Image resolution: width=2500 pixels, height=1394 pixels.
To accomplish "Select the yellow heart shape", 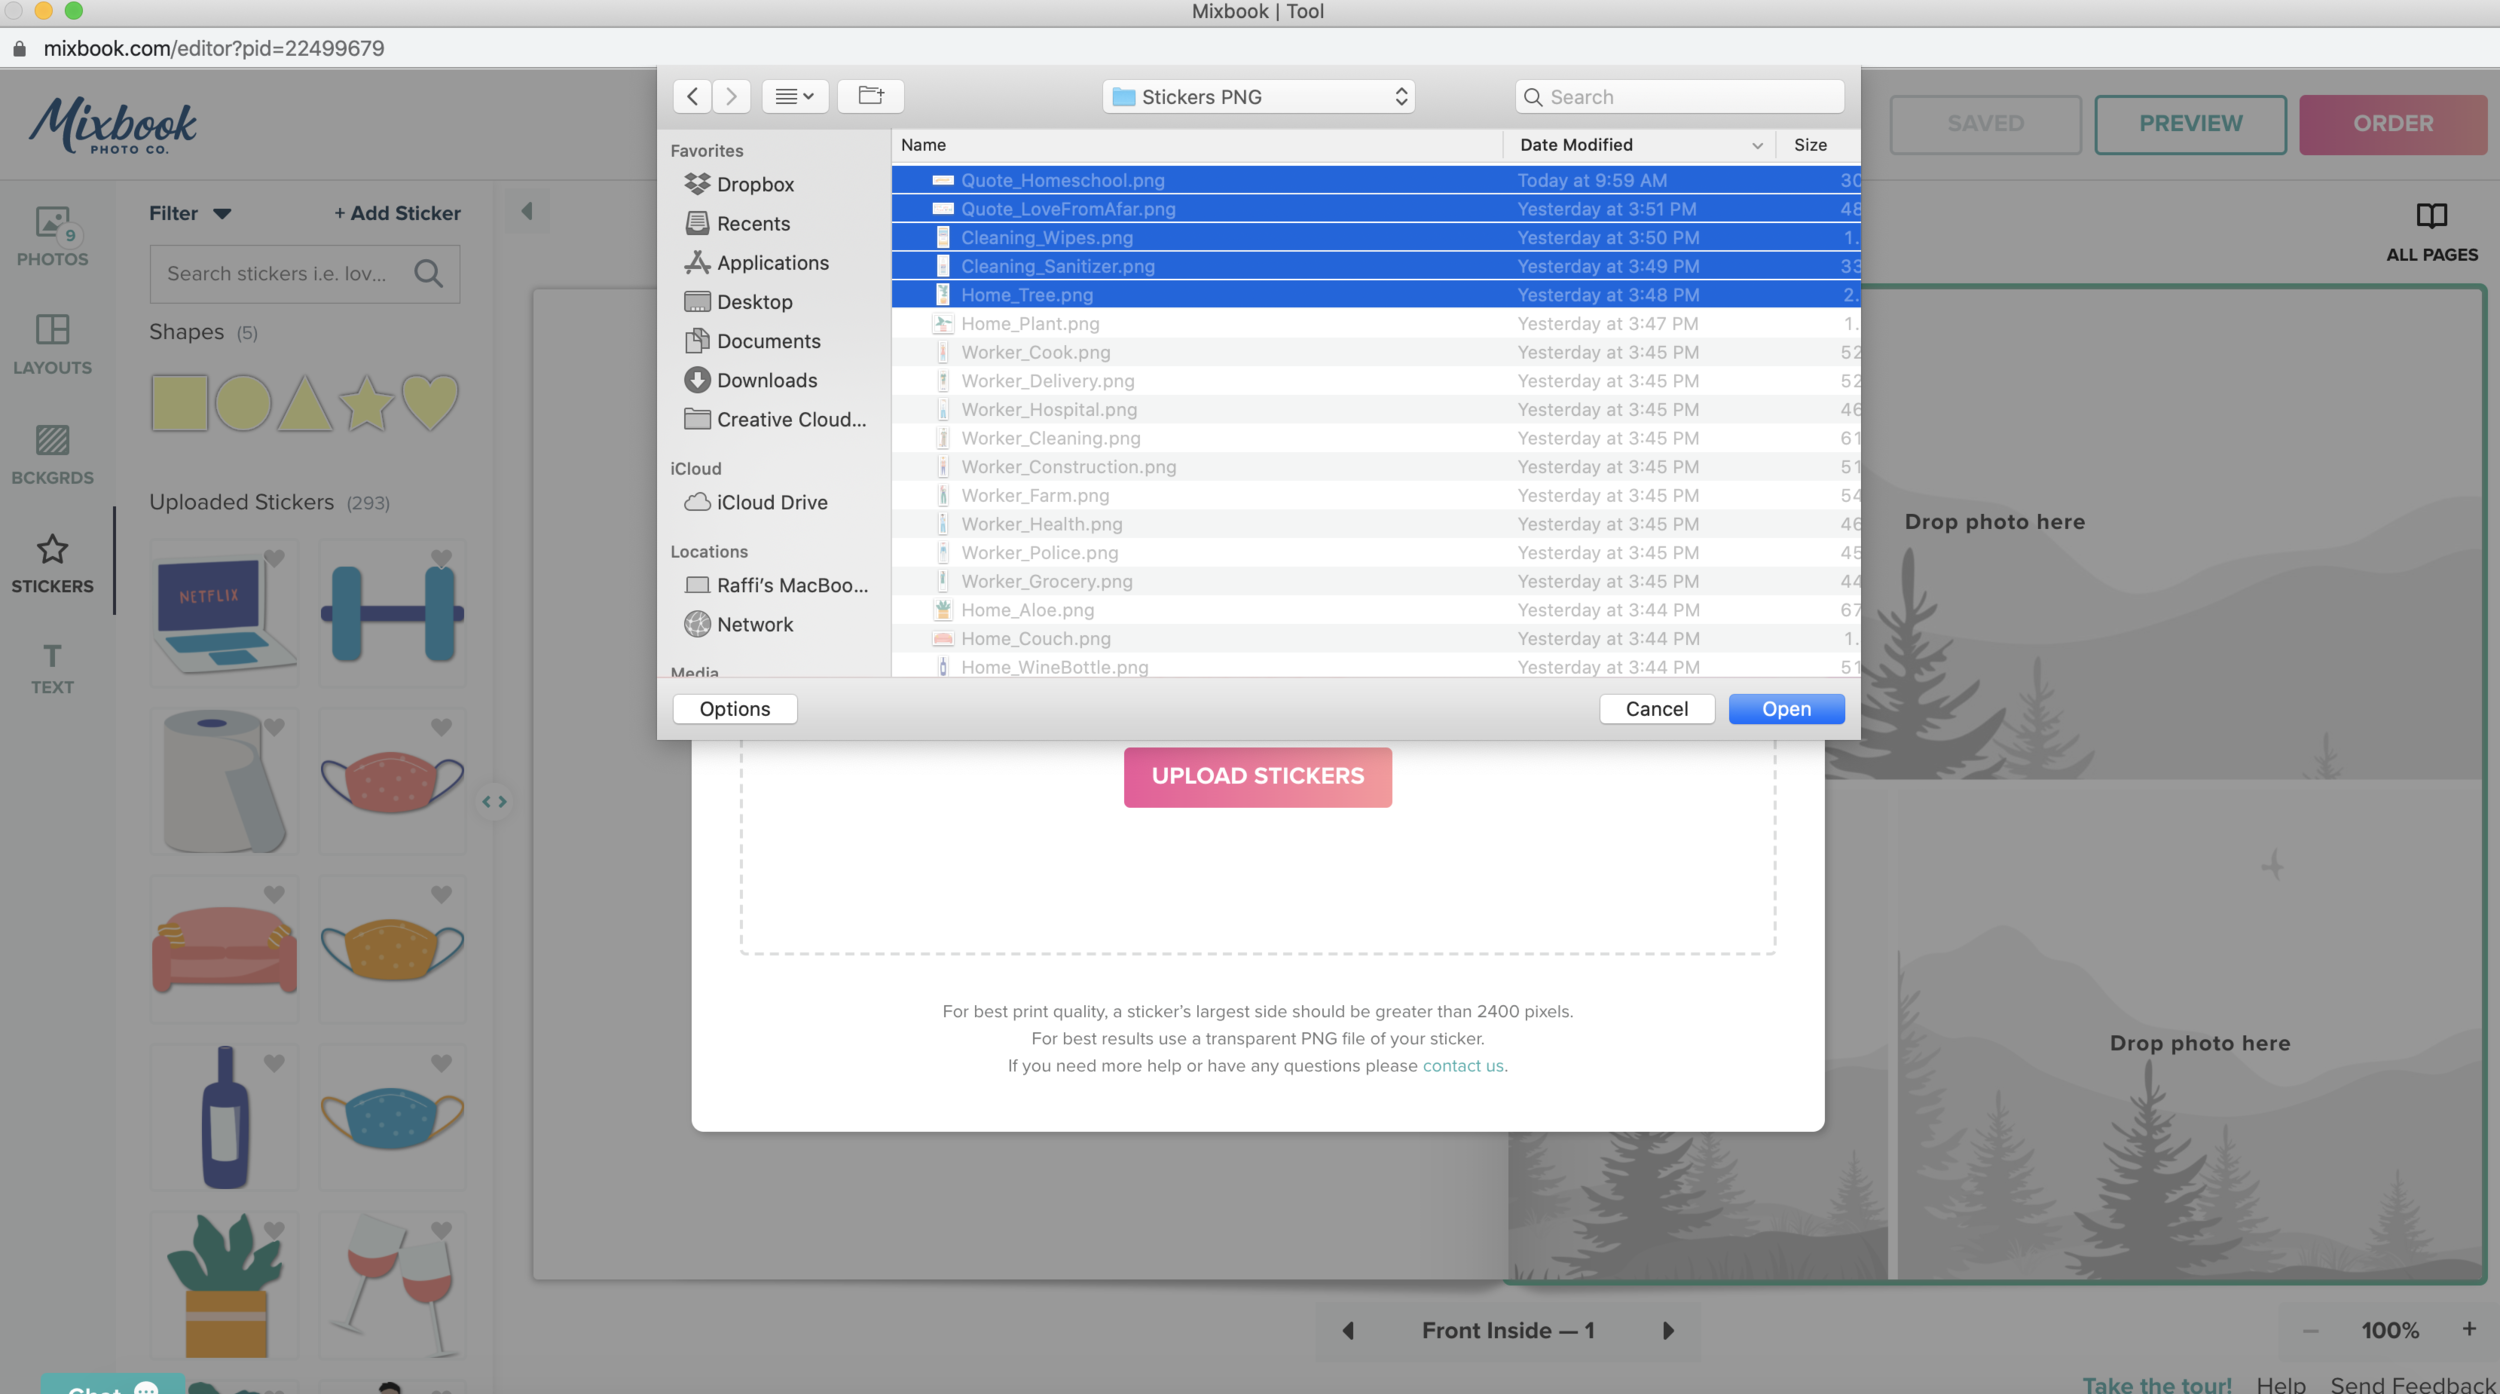I will click(x=430, y=402).
